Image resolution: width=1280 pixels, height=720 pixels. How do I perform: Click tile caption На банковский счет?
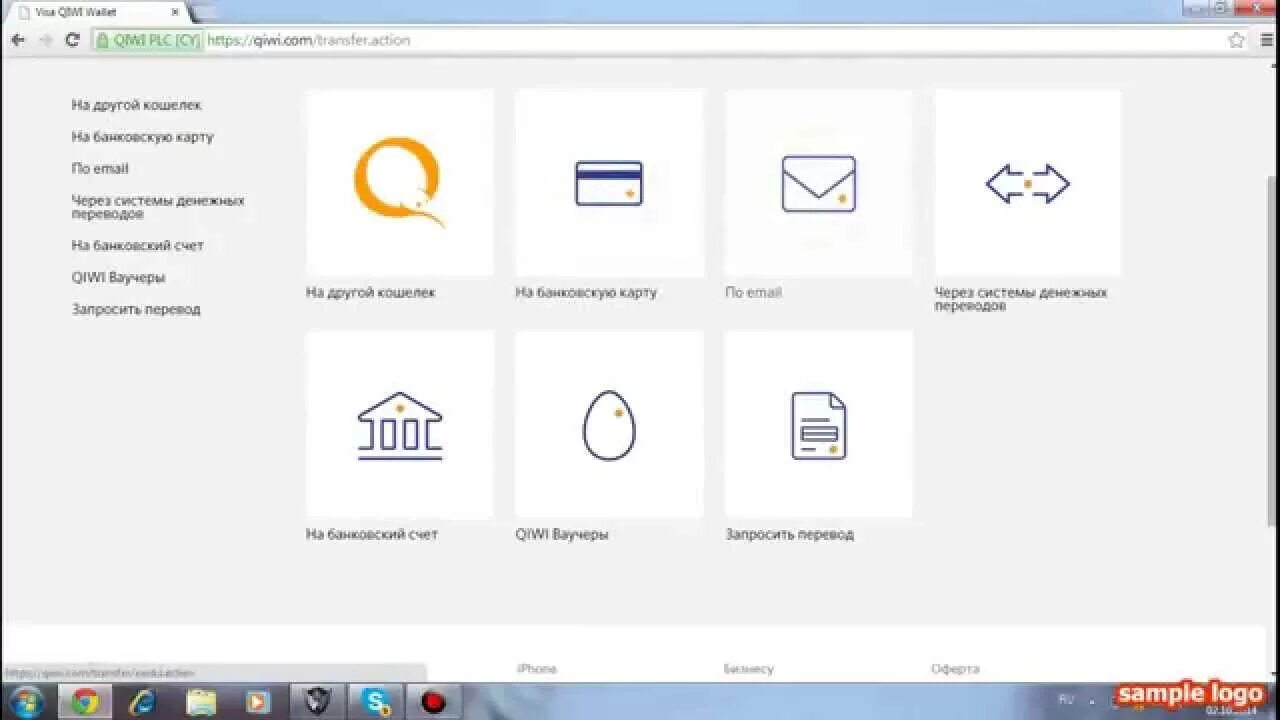372,534
